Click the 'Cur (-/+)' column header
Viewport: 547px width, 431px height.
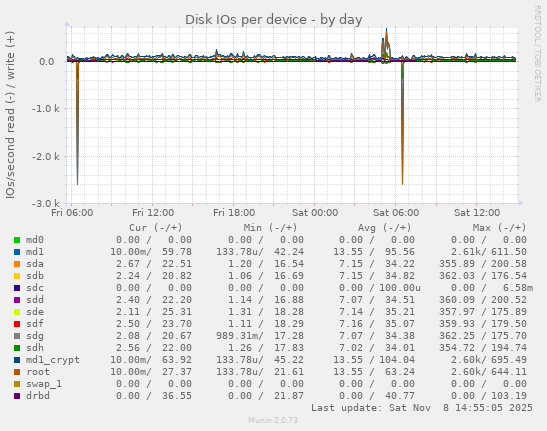[x=156, y=228]
